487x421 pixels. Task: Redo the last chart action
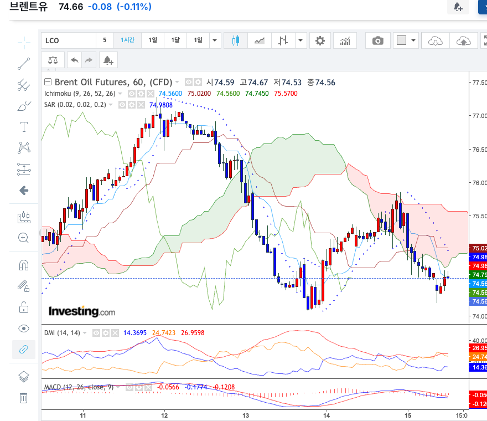click(89, 60)
